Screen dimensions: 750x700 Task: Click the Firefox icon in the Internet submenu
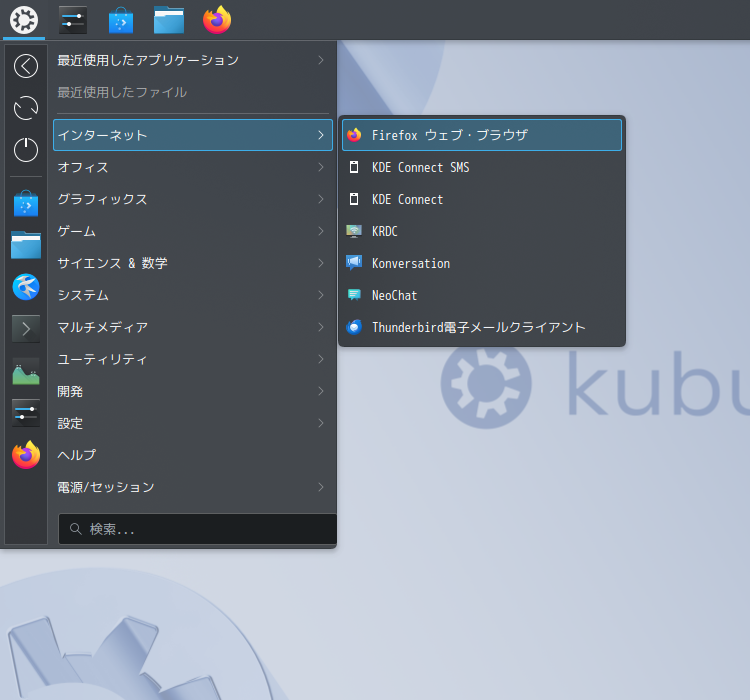point(354,135)
